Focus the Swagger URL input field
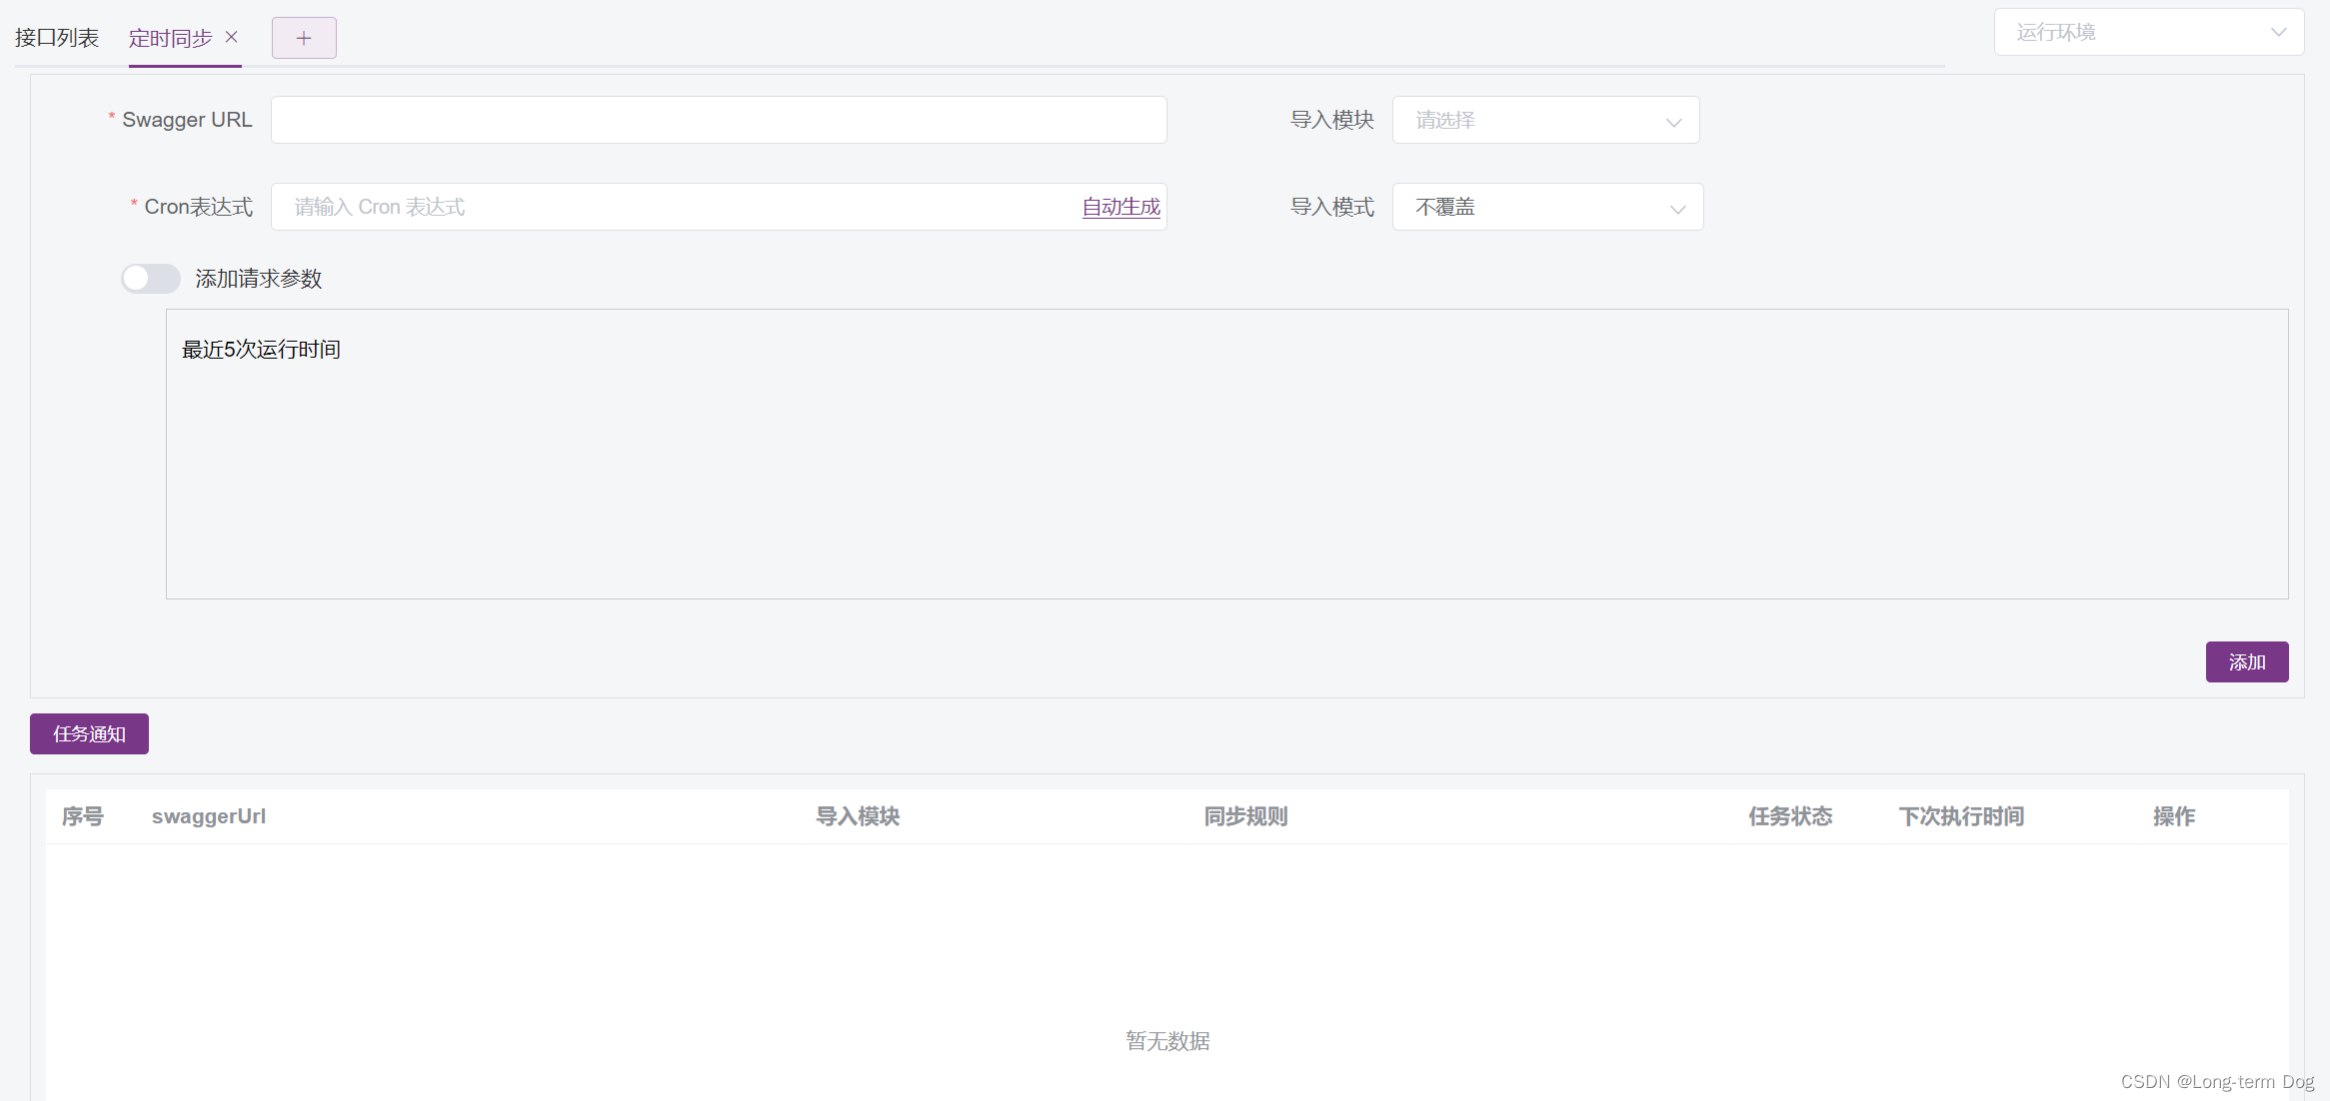This screenshot has width=2330, height=1101. [718, 120]
